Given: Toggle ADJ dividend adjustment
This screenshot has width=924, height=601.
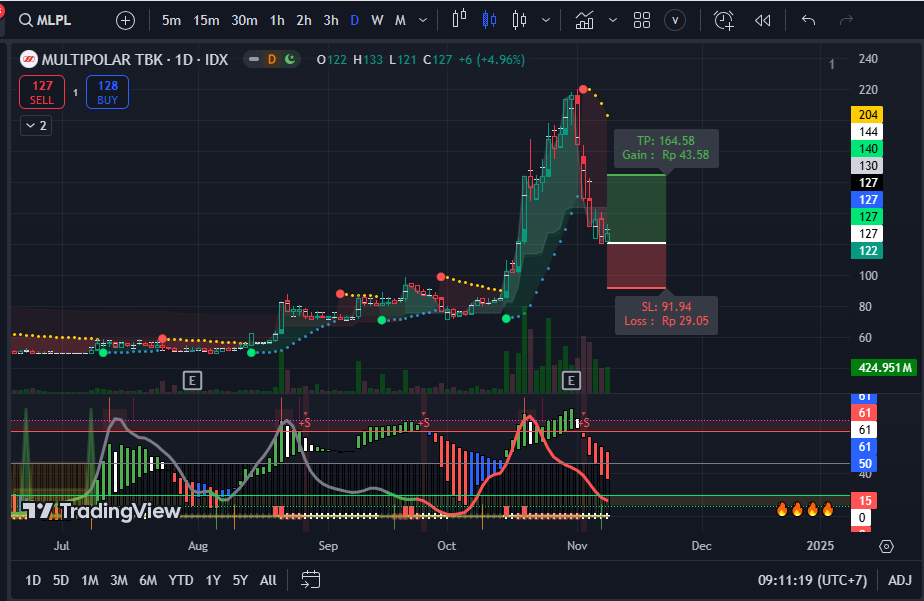Looking at the screenshot, I should tap(900, 580).
